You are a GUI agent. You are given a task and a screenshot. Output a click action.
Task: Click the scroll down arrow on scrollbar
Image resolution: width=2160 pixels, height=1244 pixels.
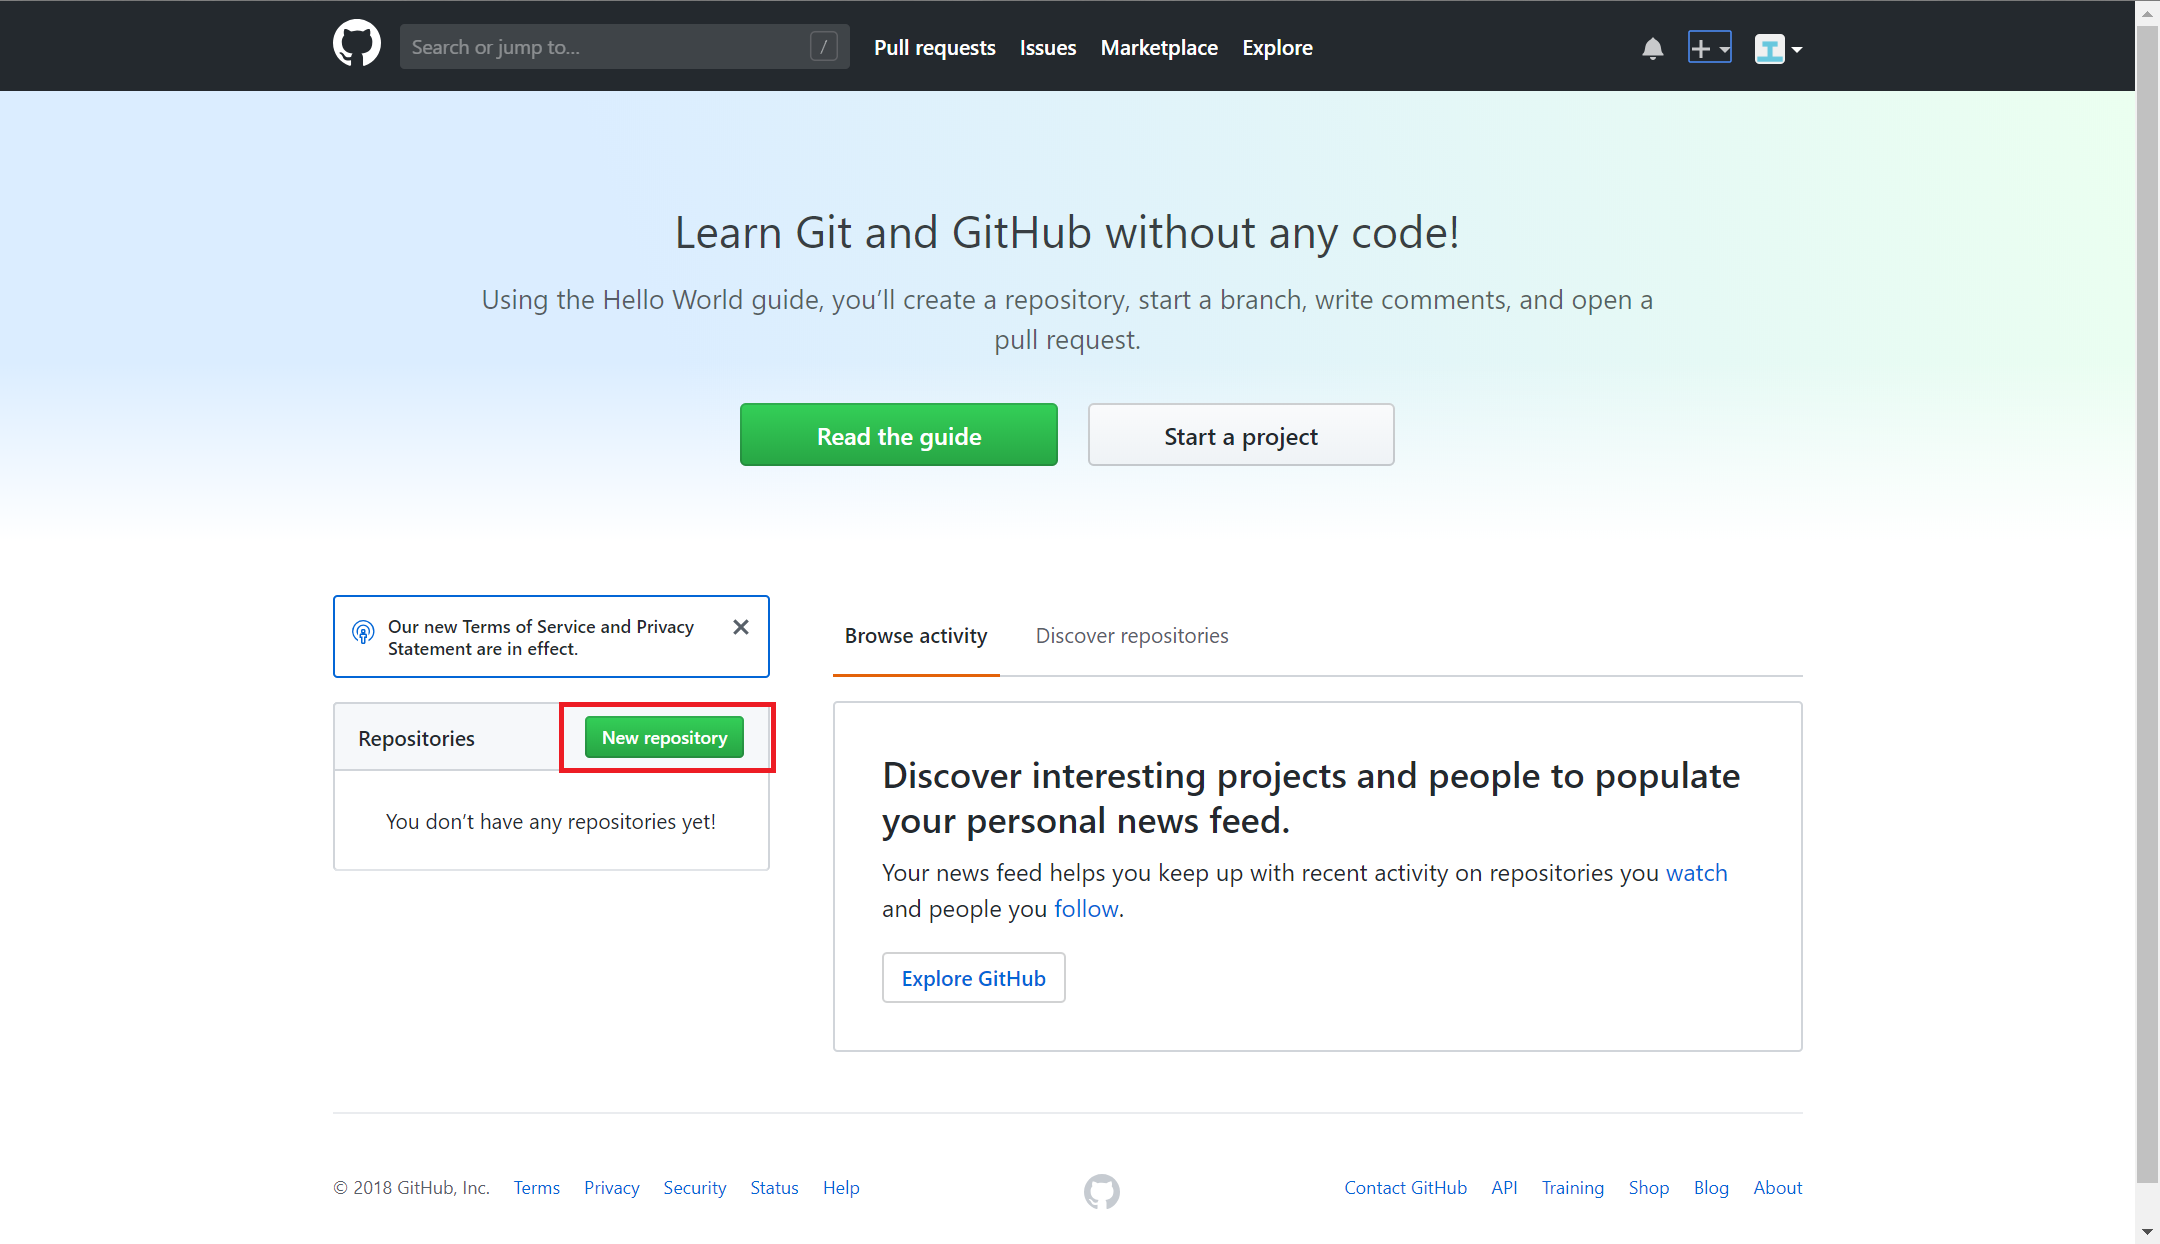pyautogui.click(x=2147, y=1232)
